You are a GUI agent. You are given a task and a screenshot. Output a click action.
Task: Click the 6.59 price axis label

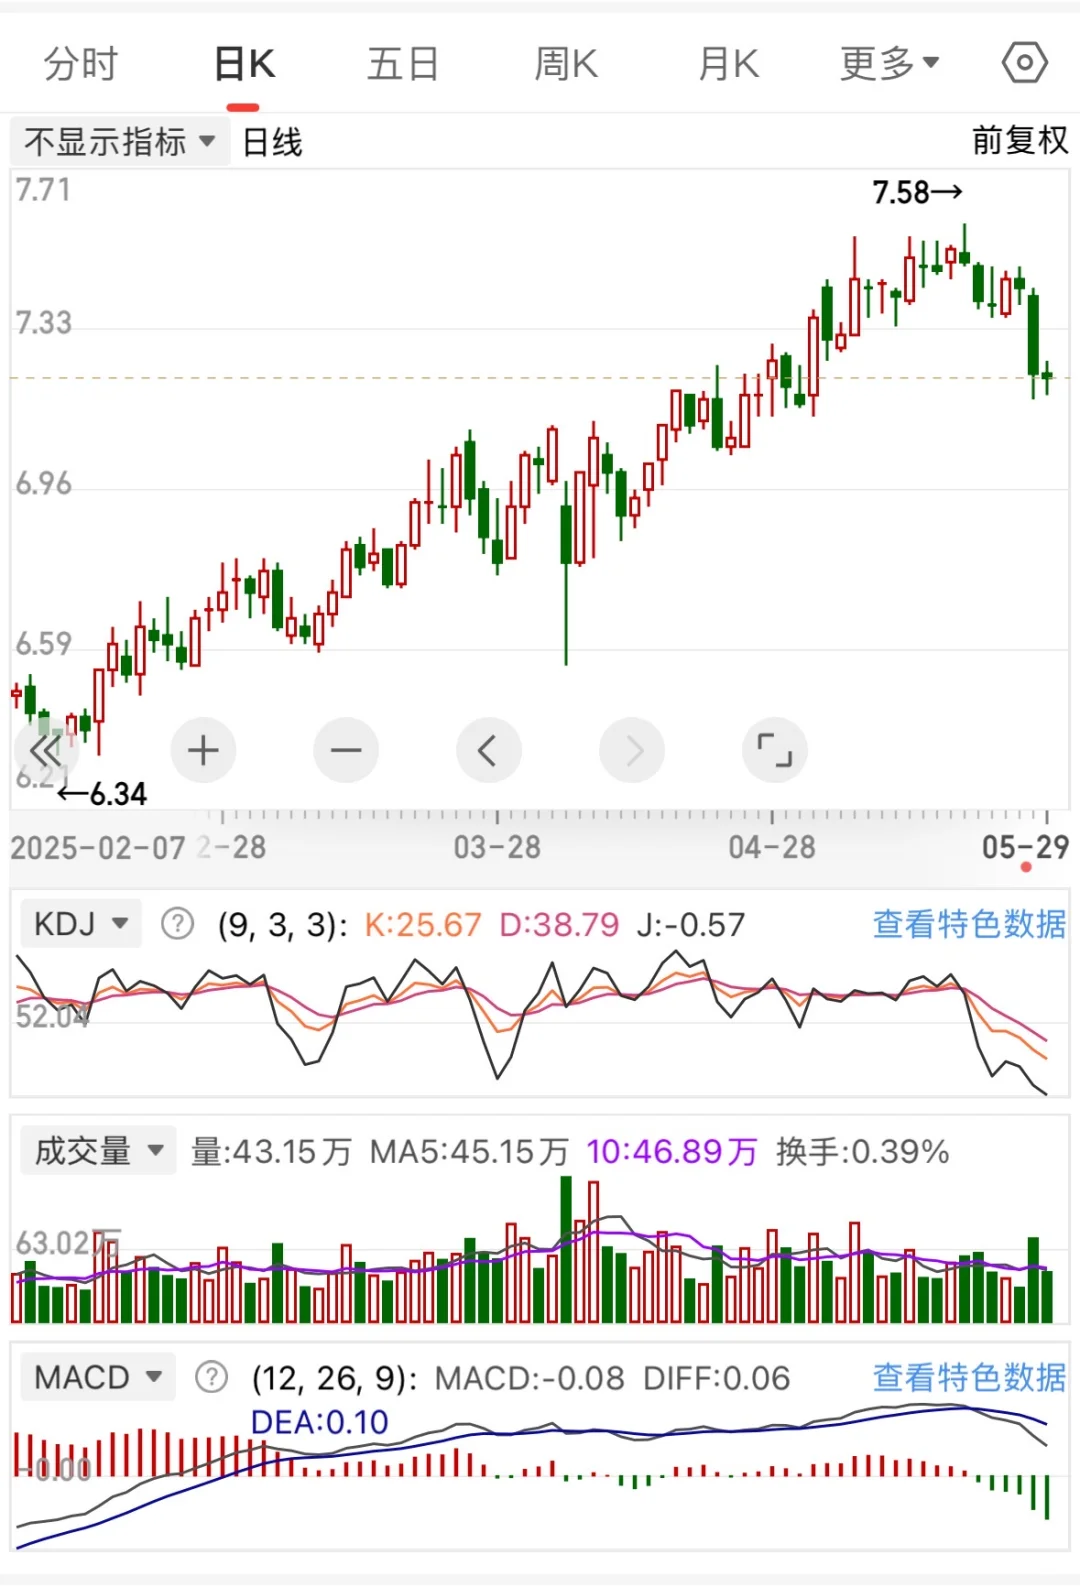(x=43, y=643)
